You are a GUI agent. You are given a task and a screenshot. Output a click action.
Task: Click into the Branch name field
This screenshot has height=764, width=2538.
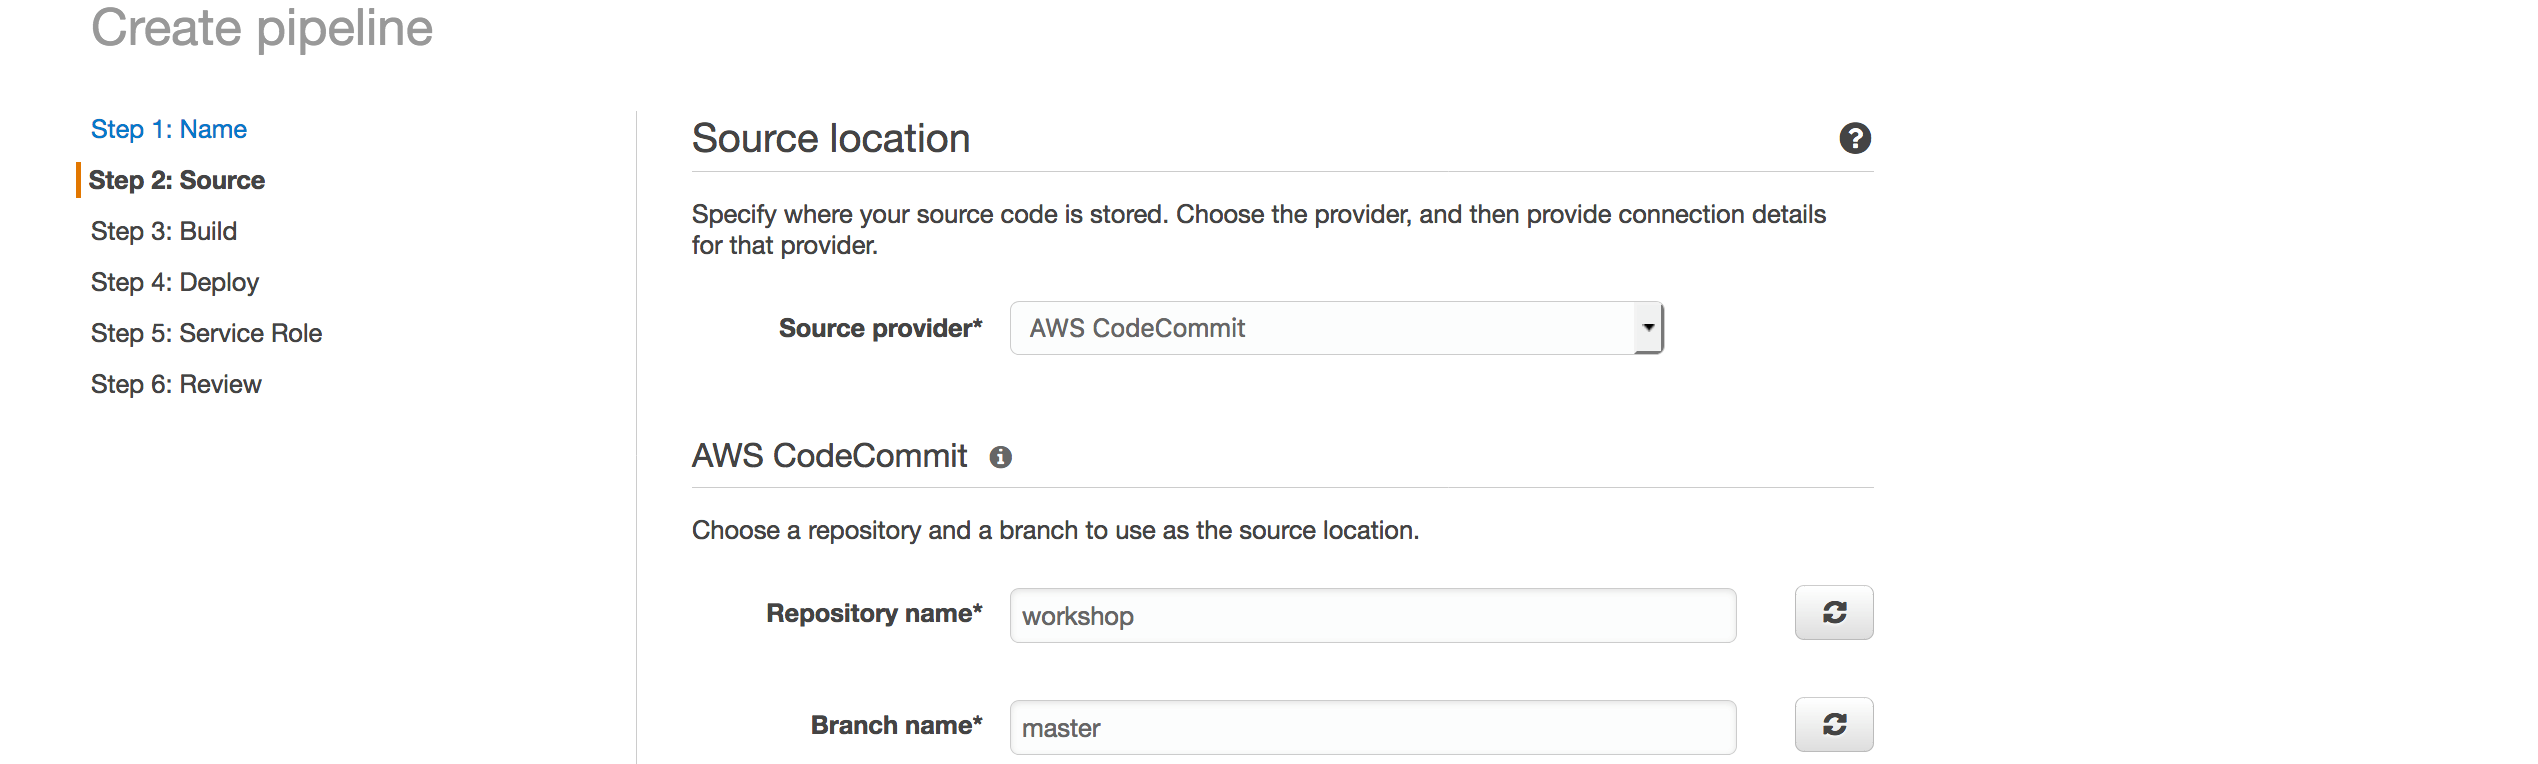(x=1372, y=727)
